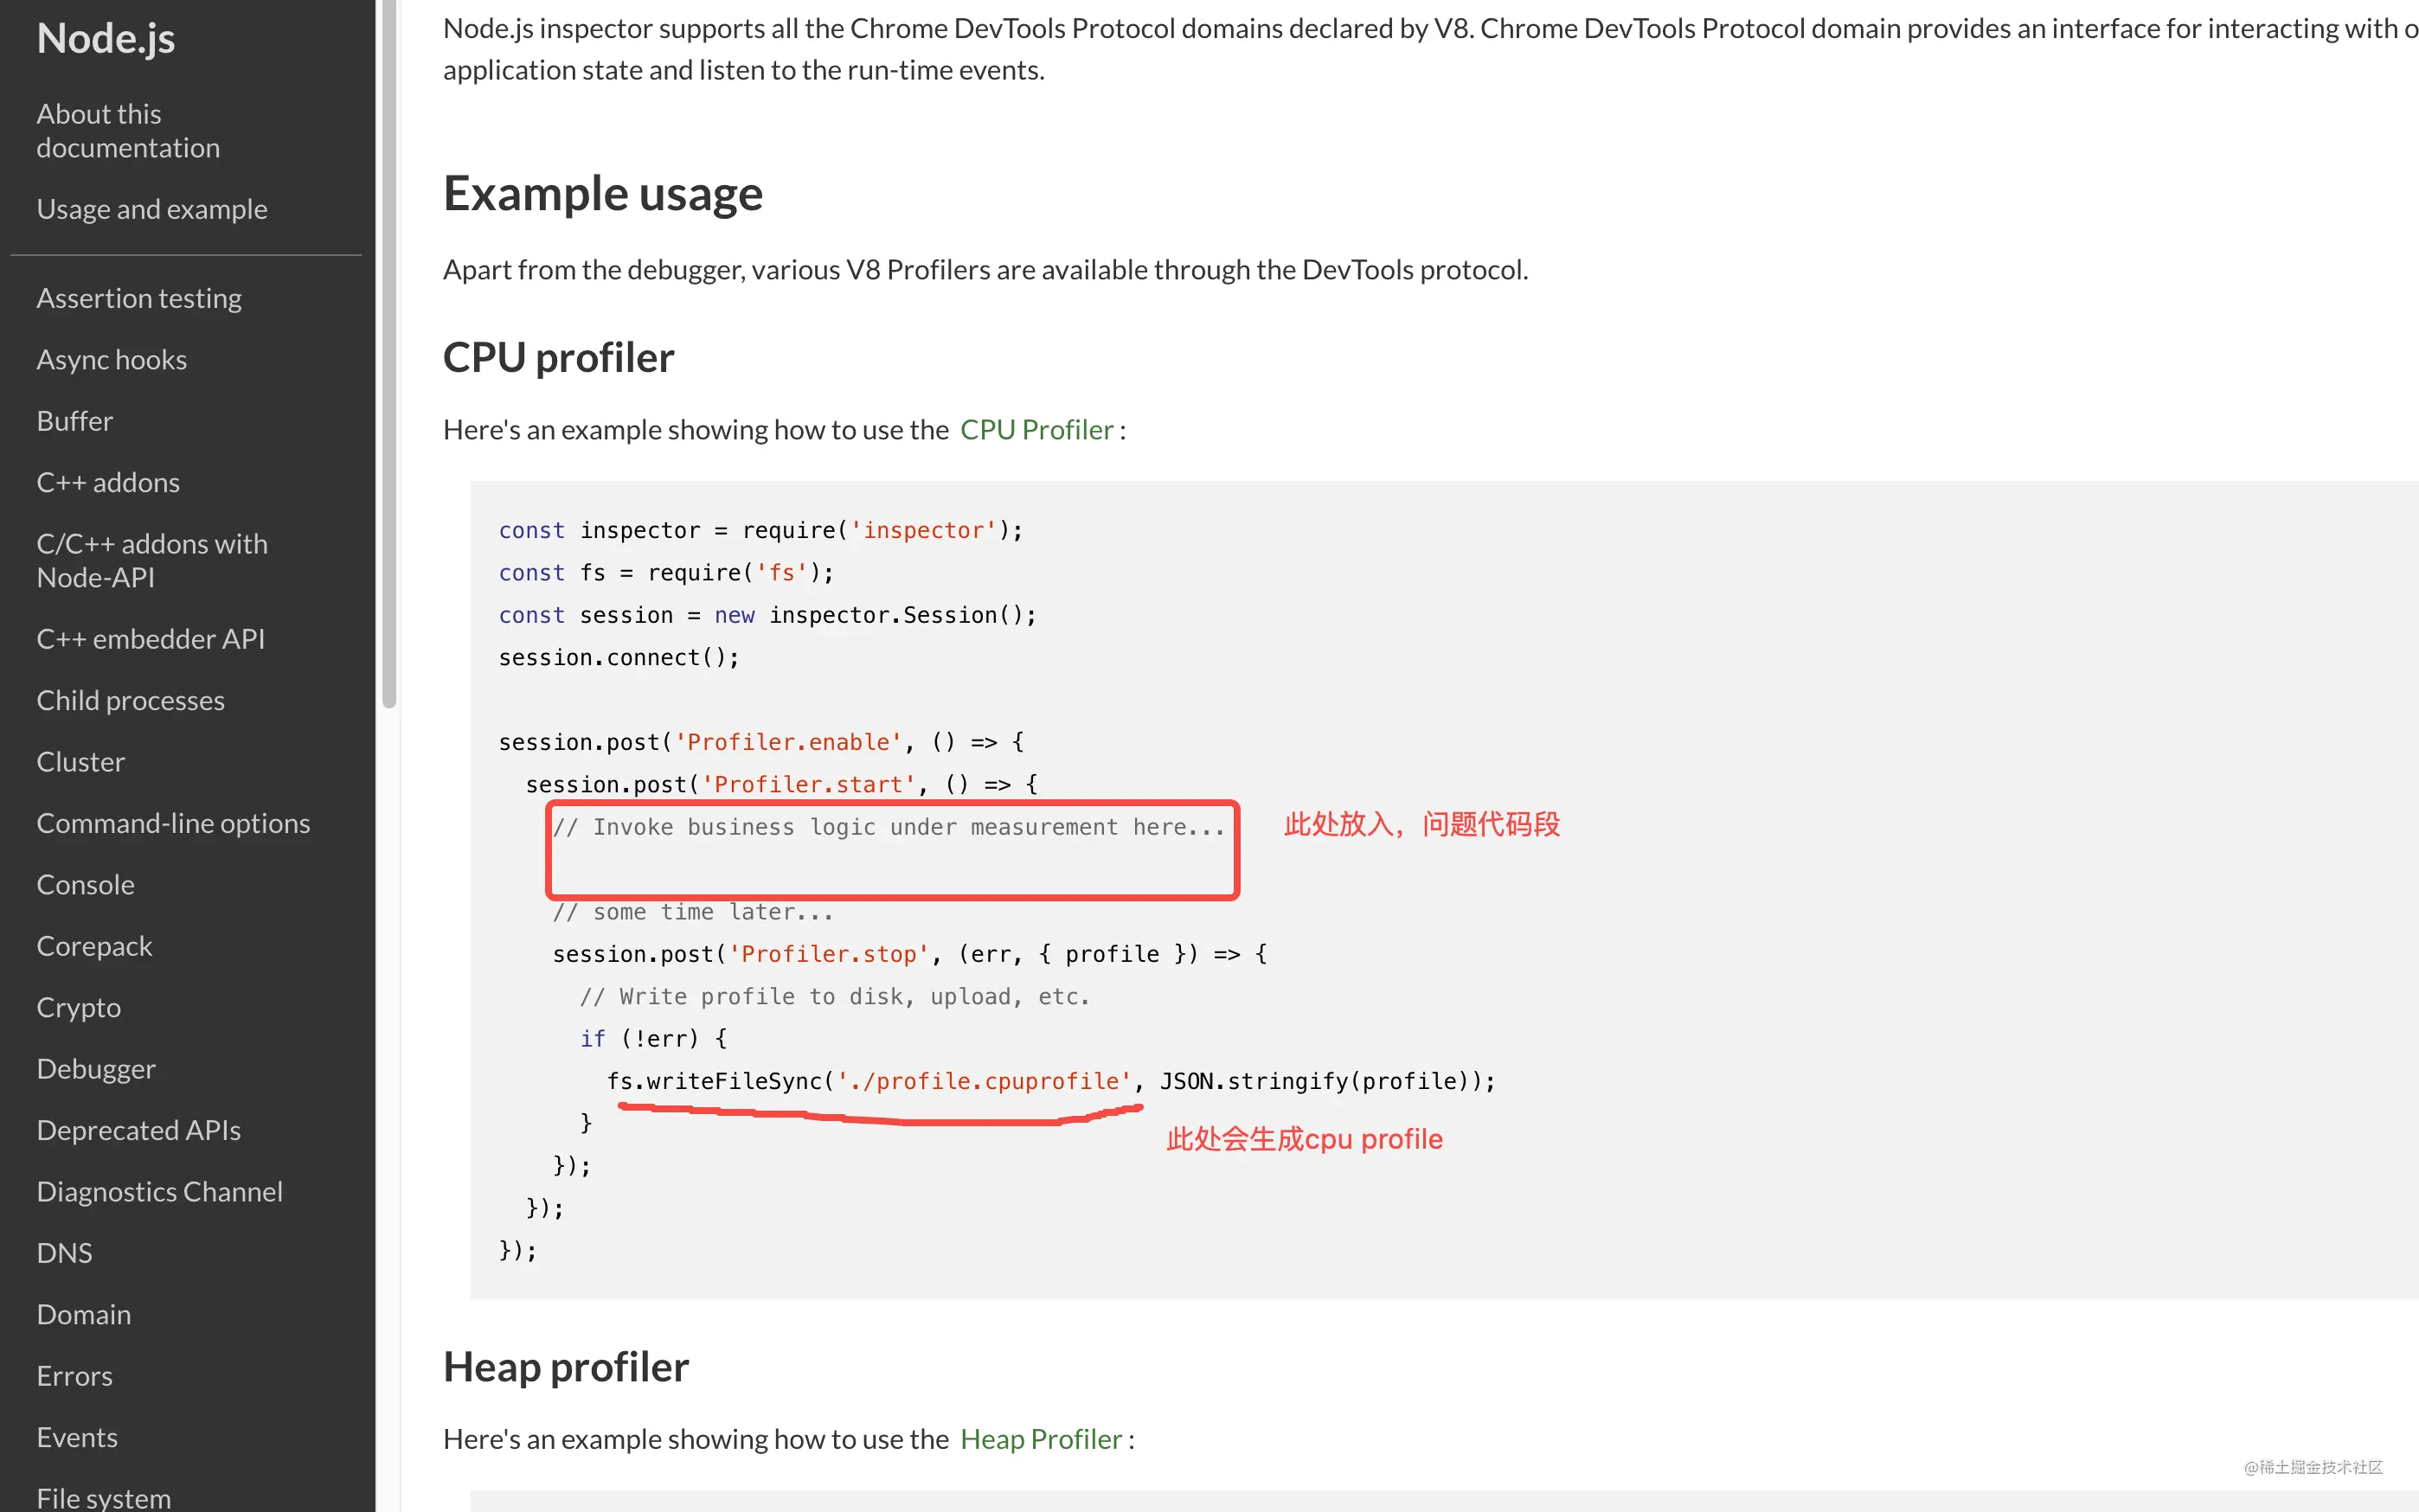Click the File system sidebar item
The width and height of the screenshot is (2419, 1512).
coord(106,1496)
